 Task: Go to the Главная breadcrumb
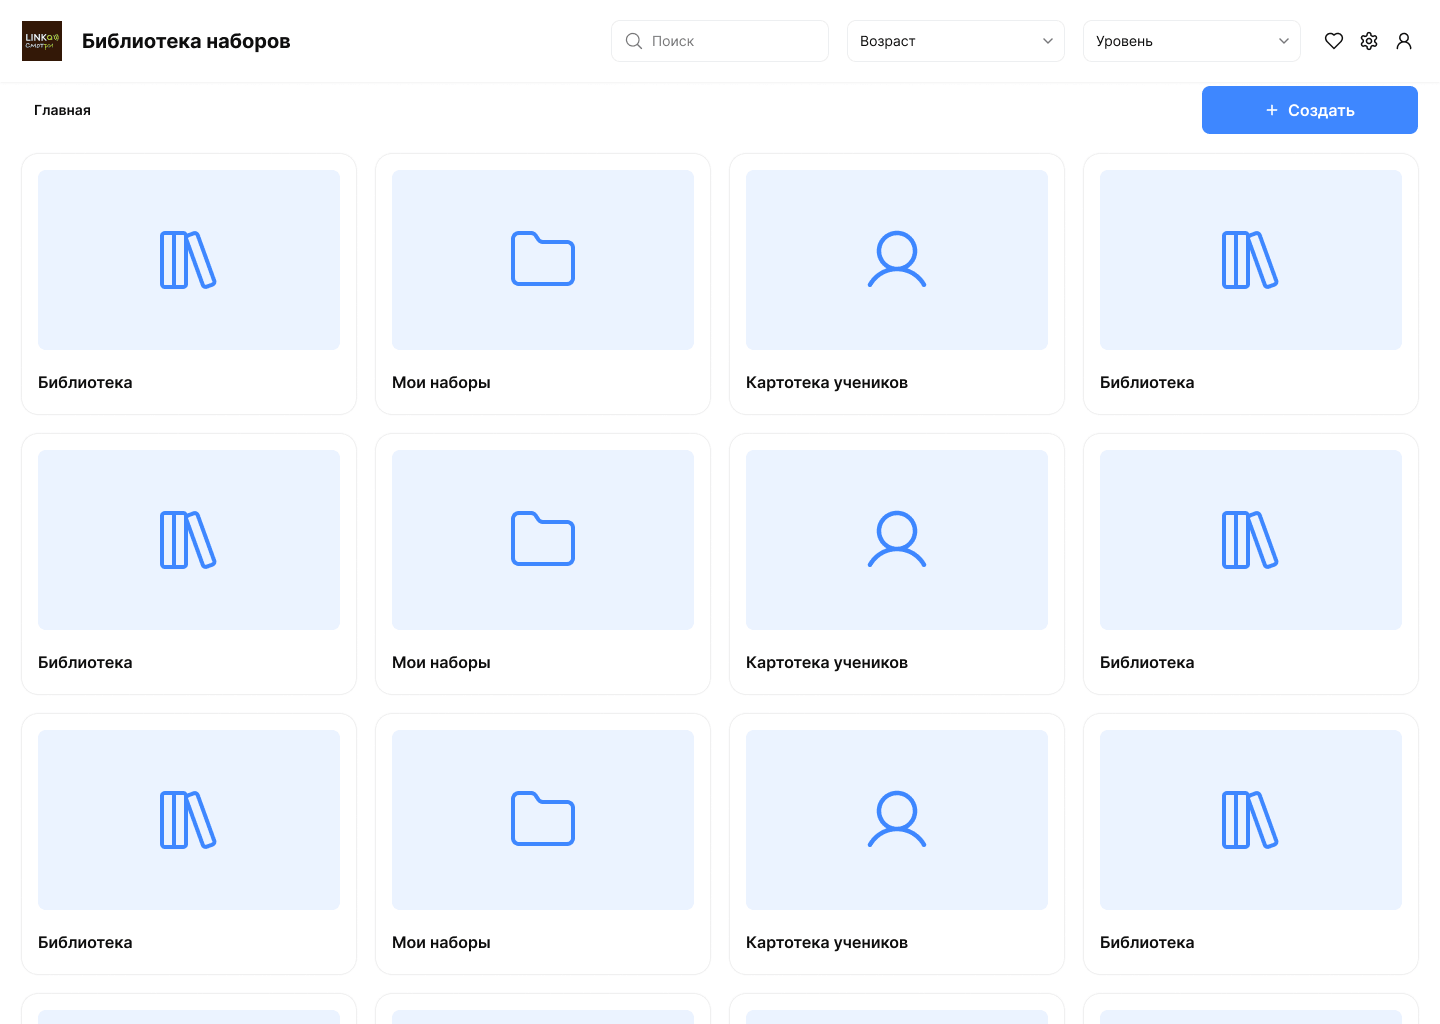(62, 110)
